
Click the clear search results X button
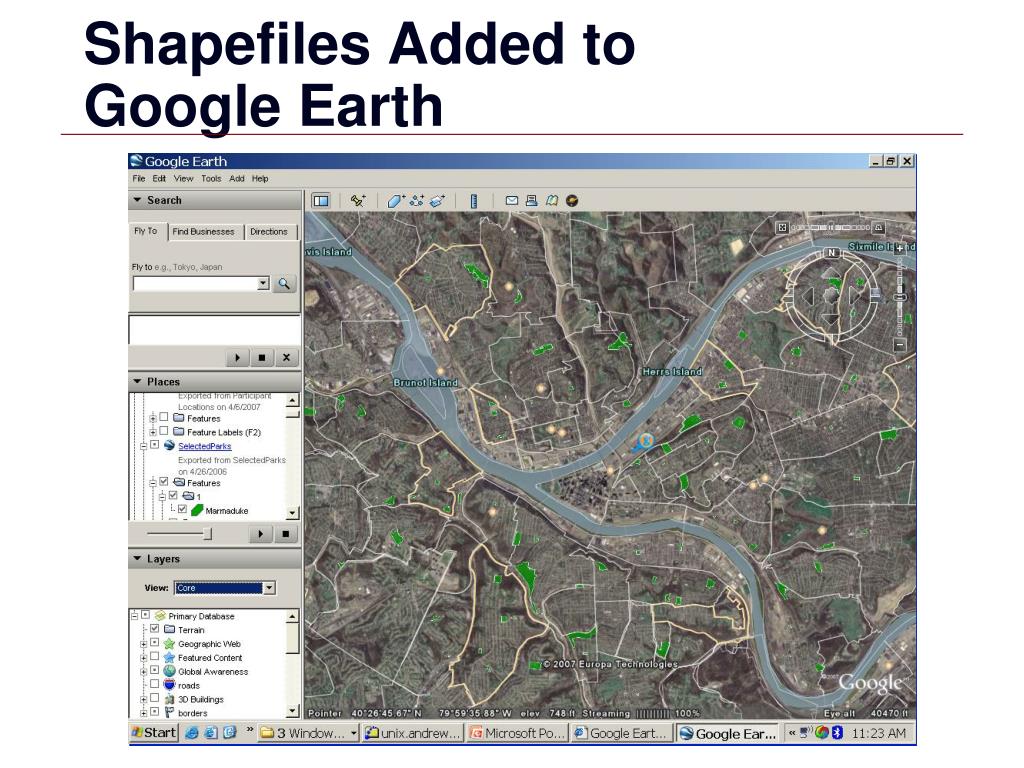point(286,357)
